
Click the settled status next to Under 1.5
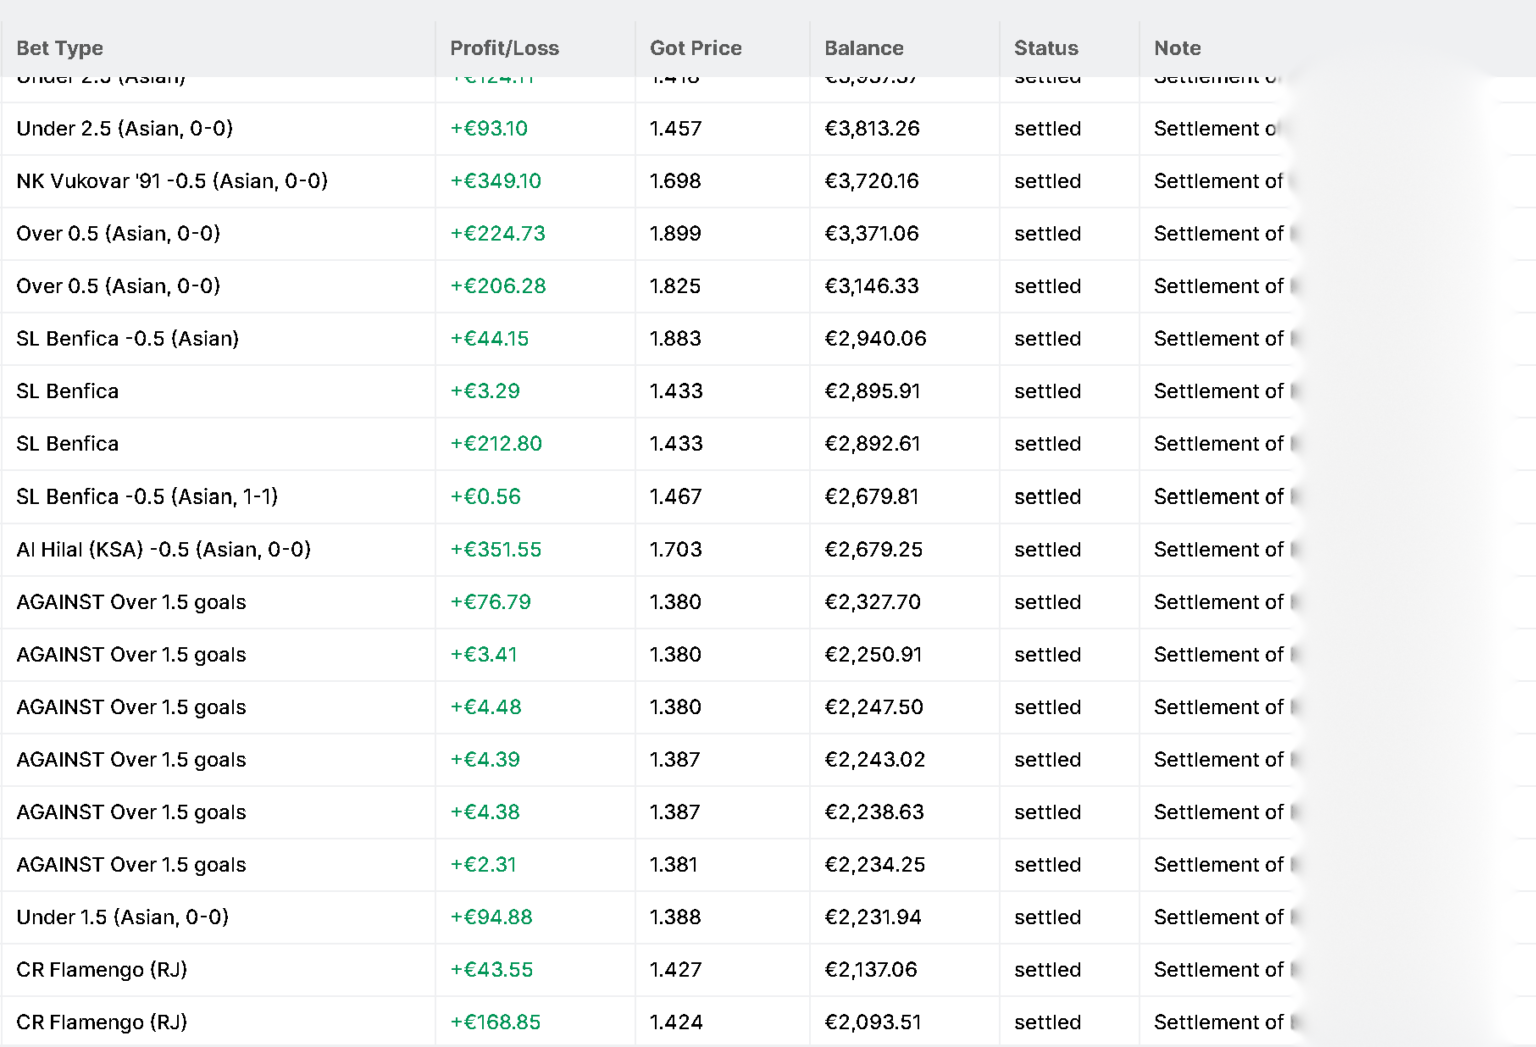tap(1047, 917)
